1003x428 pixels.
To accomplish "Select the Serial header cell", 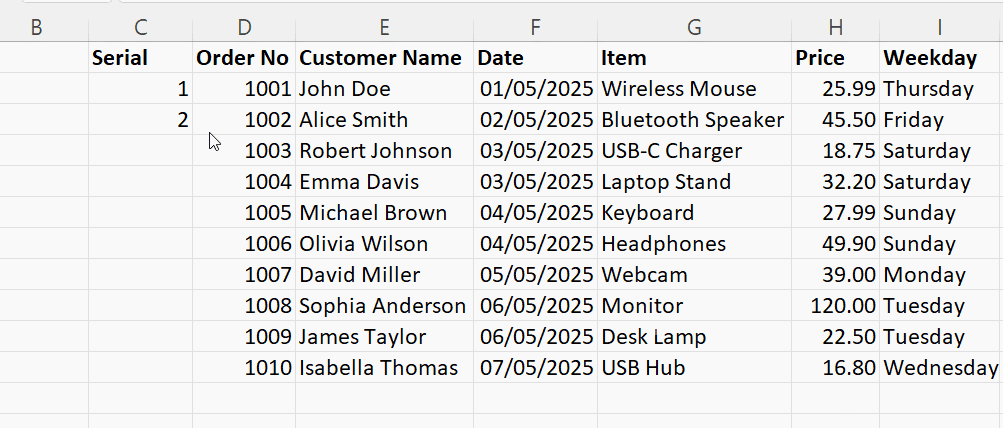I will pyautogui.click(x=140, y=58).
